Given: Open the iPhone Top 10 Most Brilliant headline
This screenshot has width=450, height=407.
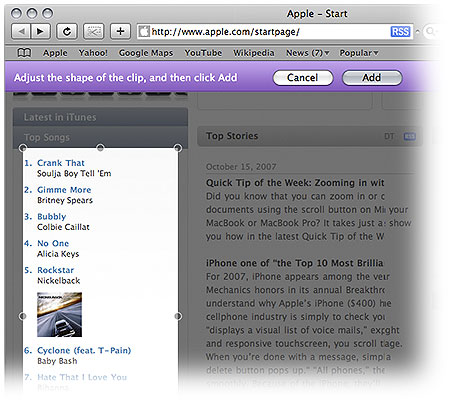Looking at the screenshot, I should point(295,263).
